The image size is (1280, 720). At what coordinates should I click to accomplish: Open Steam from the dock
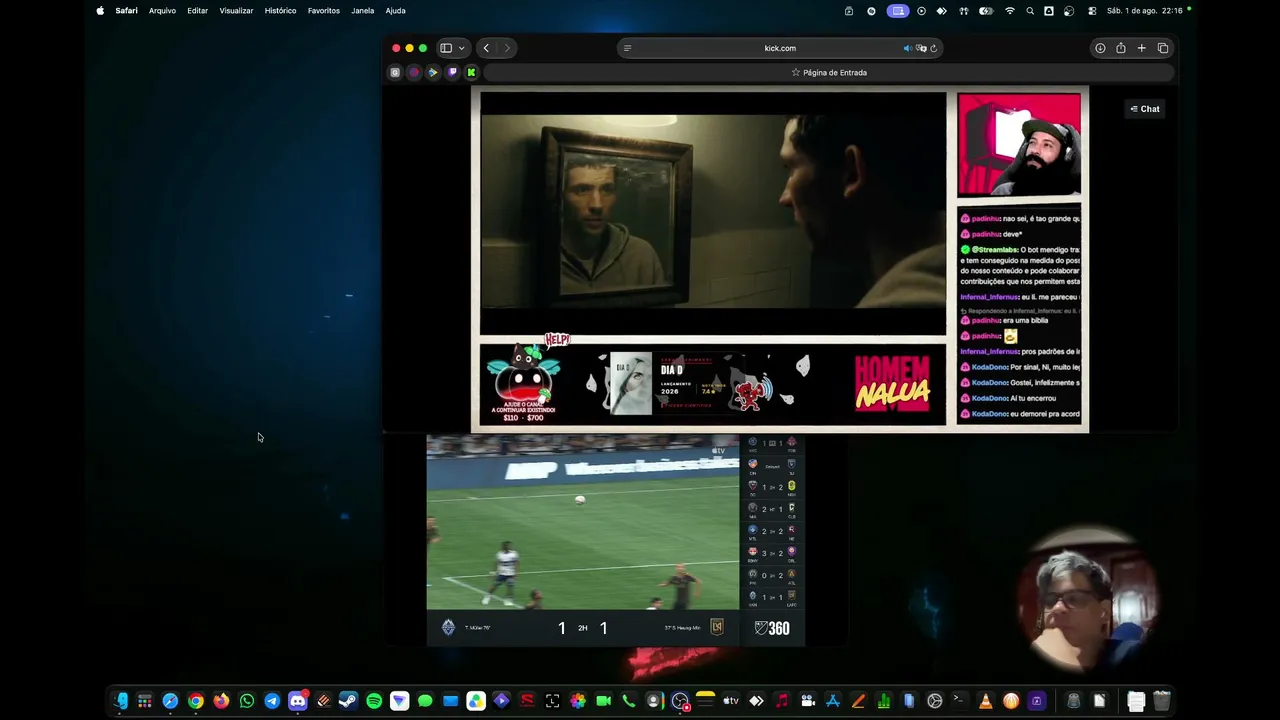(348, 701)
